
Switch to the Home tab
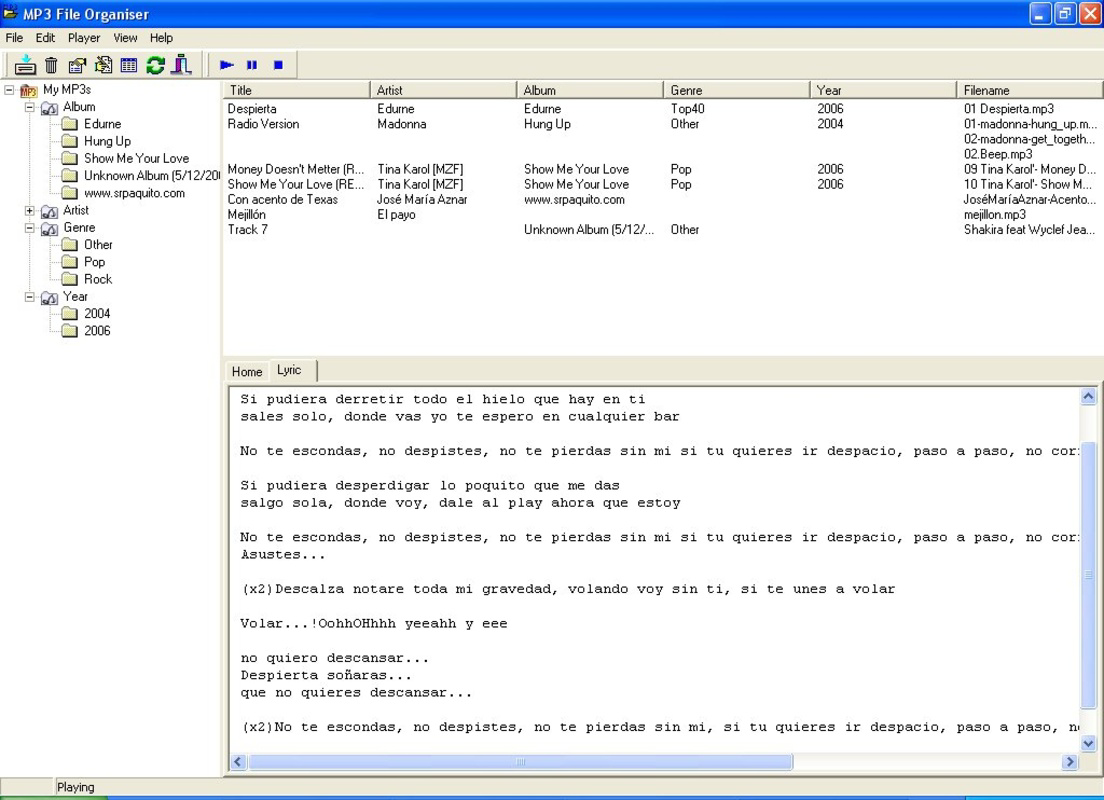[247, 372]
